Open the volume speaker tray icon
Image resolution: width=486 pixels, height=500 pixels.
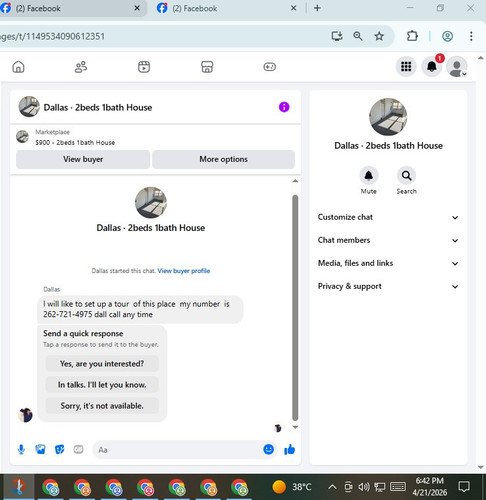[363, 487]
